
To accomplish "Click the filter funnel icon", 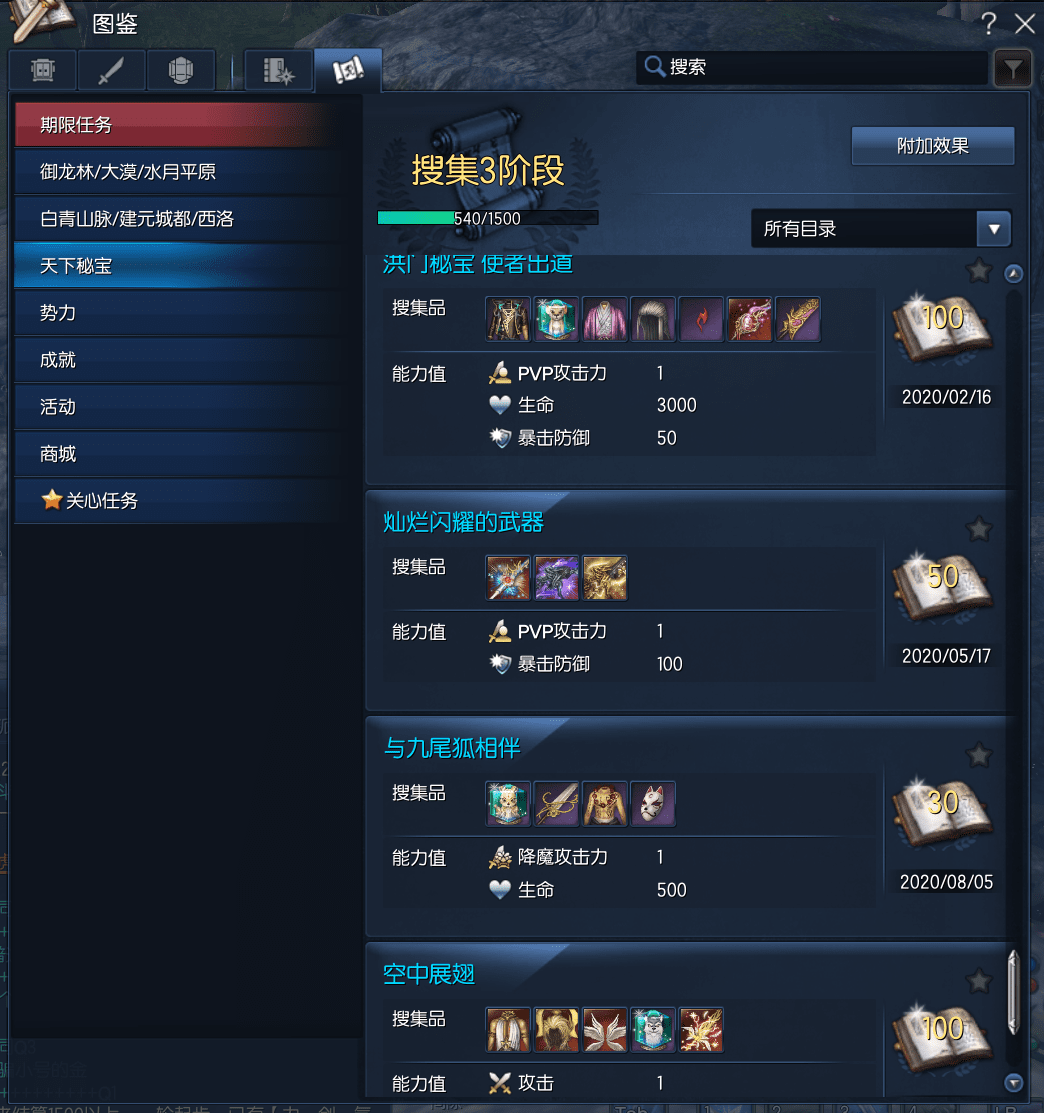I will (x=1013, y=68).
